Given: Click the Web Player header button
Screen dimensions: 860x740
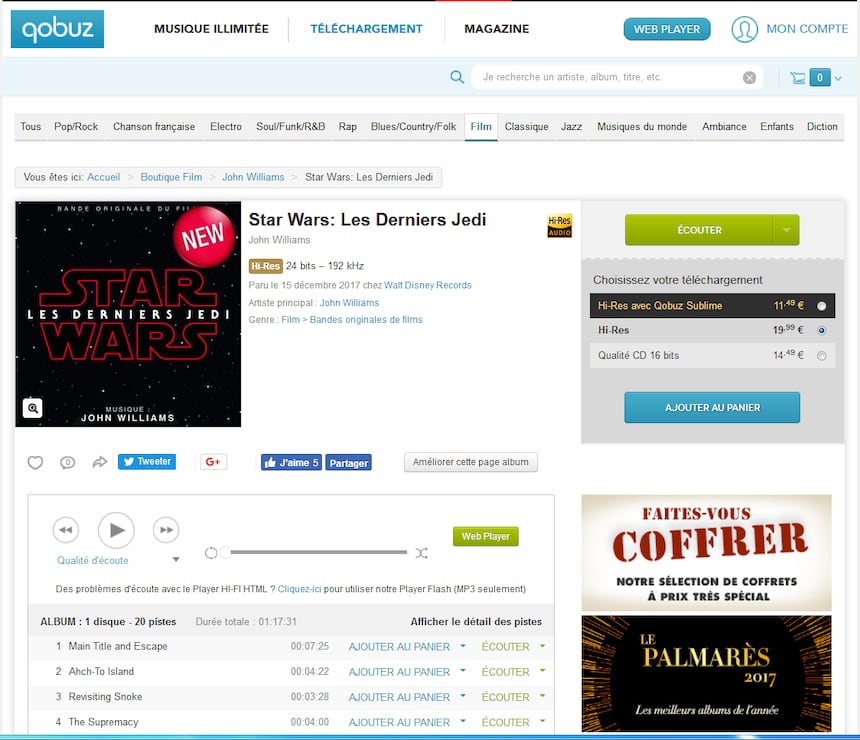Looking at the screenshot, I should click(x=667, y=29).
